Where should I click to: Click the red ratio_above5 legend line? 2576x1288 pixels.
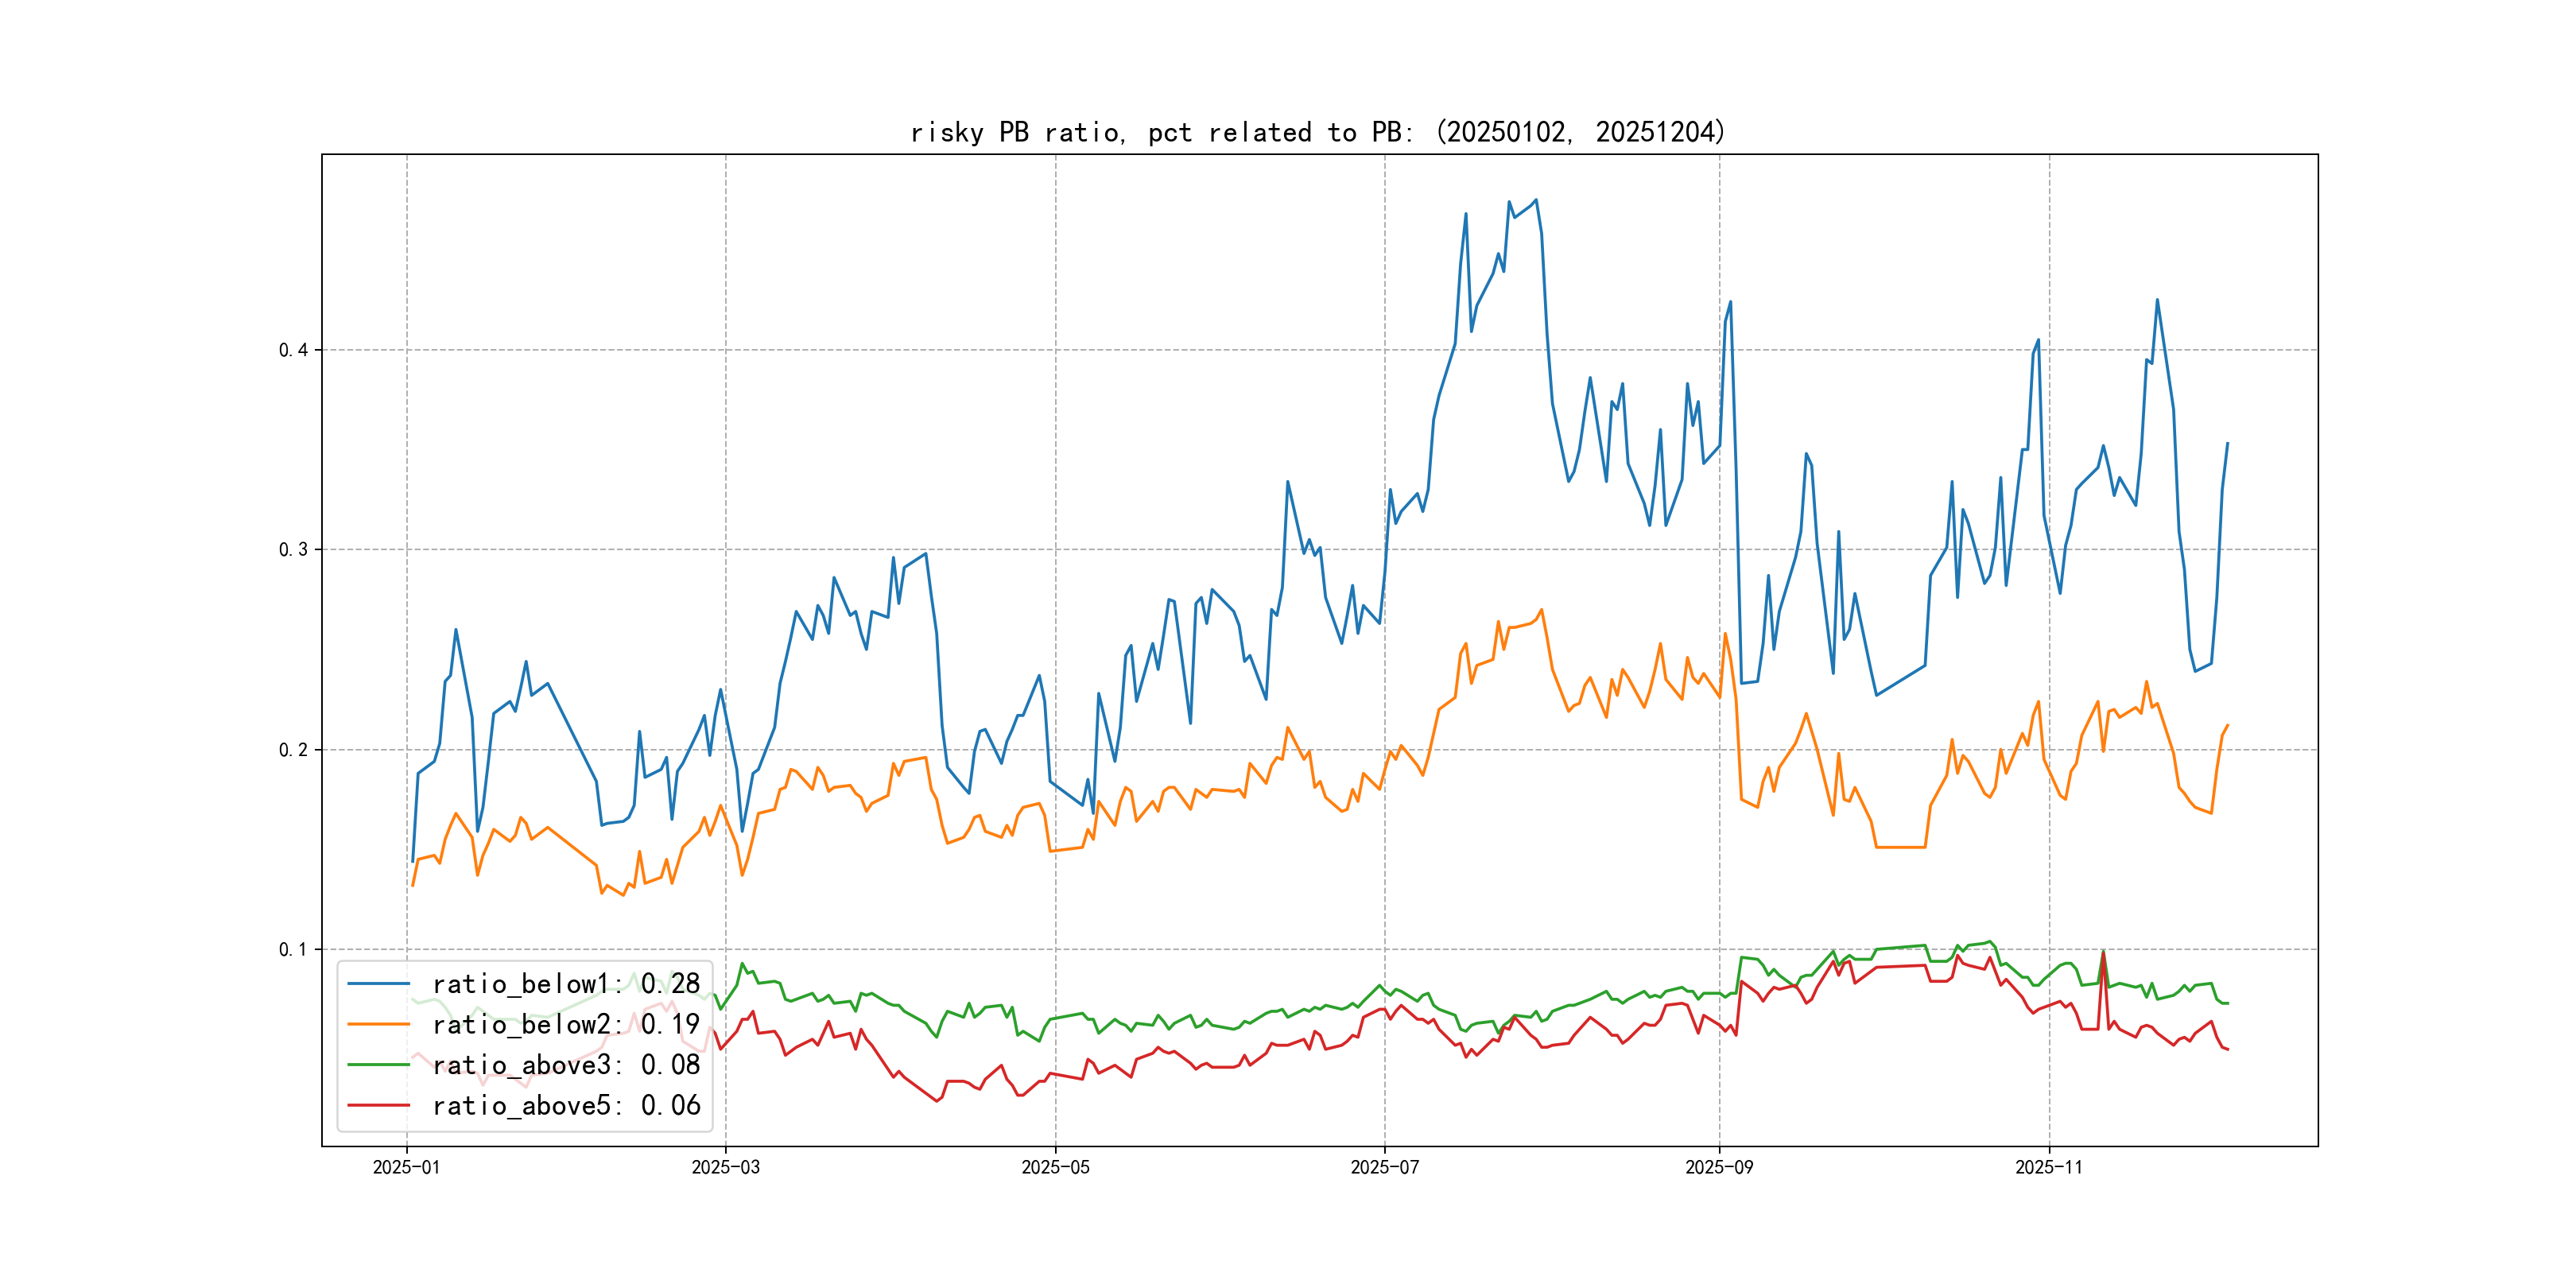point(378,1105)
